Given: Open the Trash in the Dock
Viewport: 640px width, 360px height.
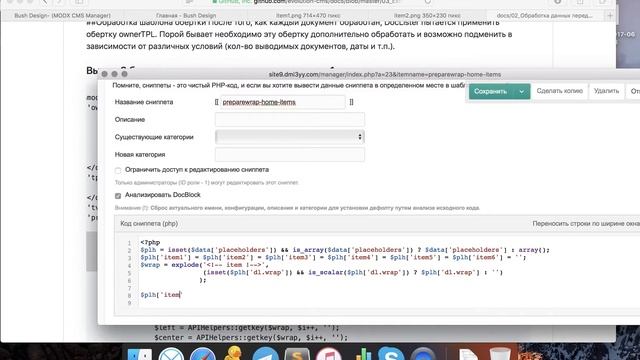Looking at the screenshot, I should point(500,353).
